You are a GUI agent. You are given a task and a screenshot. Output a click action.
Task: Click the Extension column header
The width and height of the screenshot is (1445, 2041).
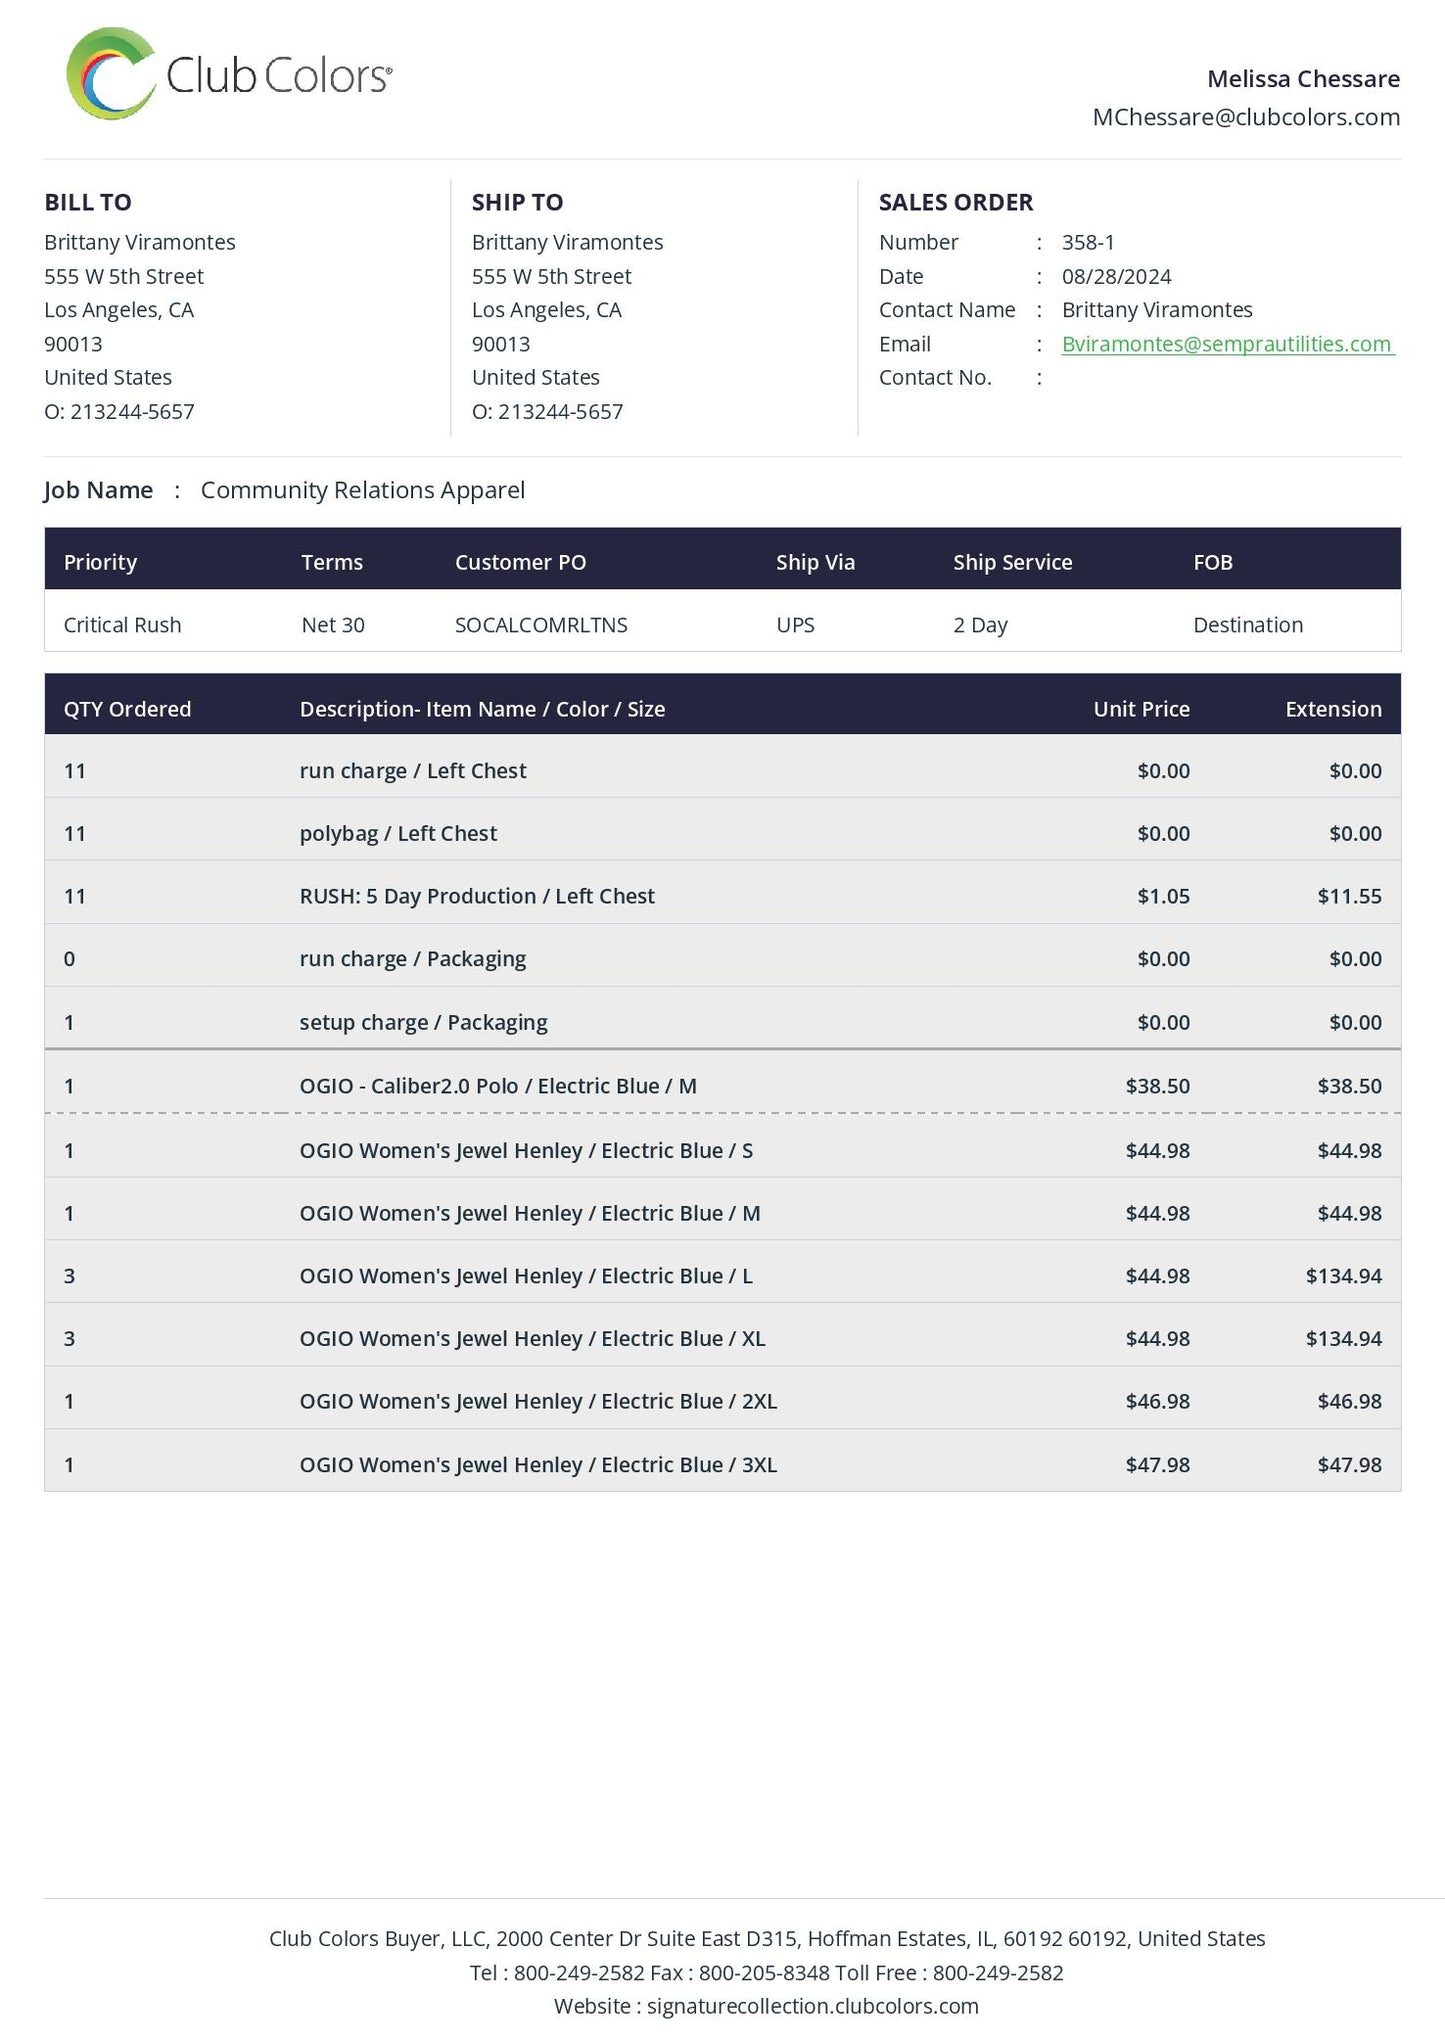1332,709
